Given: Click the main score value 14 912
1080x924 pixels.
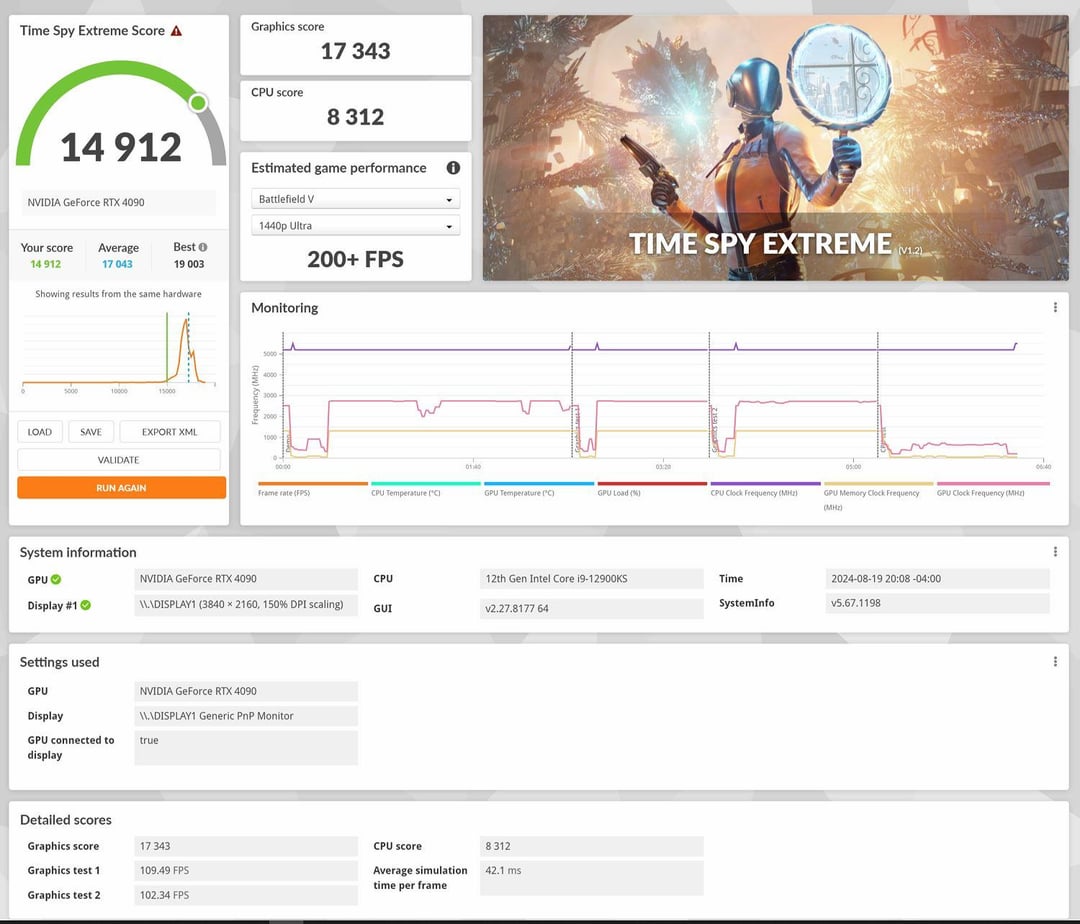Looking at the screenshot, I should coord(121,147).
